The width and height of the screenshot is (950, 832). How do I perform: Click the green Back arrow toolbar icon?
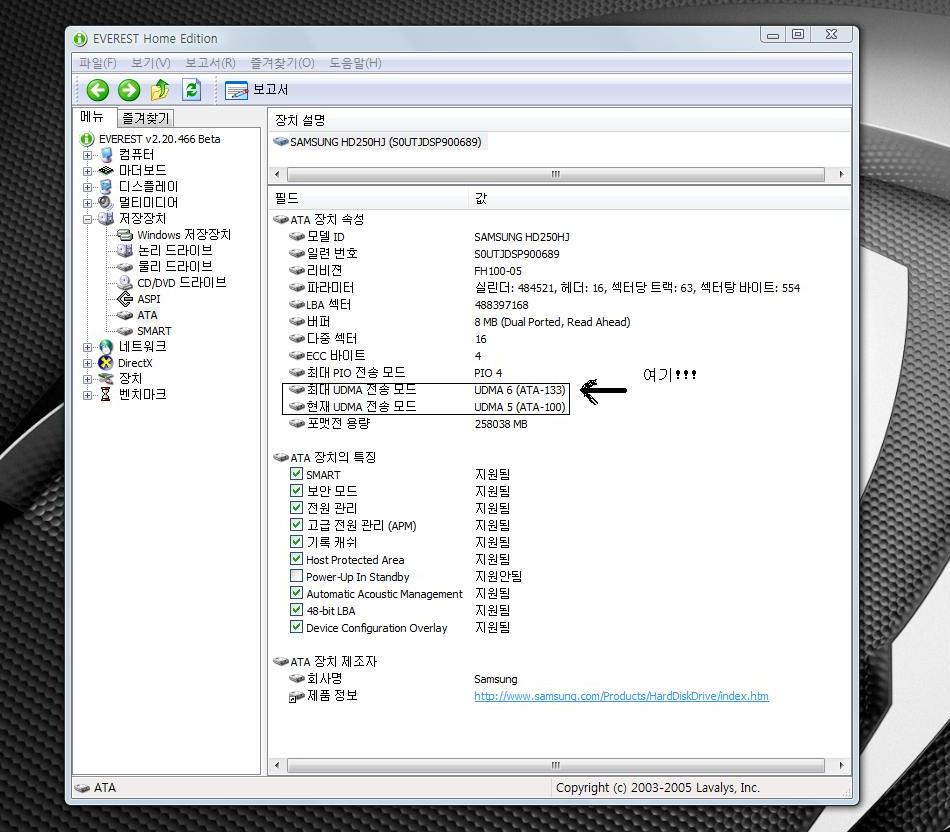click(98, 90)
